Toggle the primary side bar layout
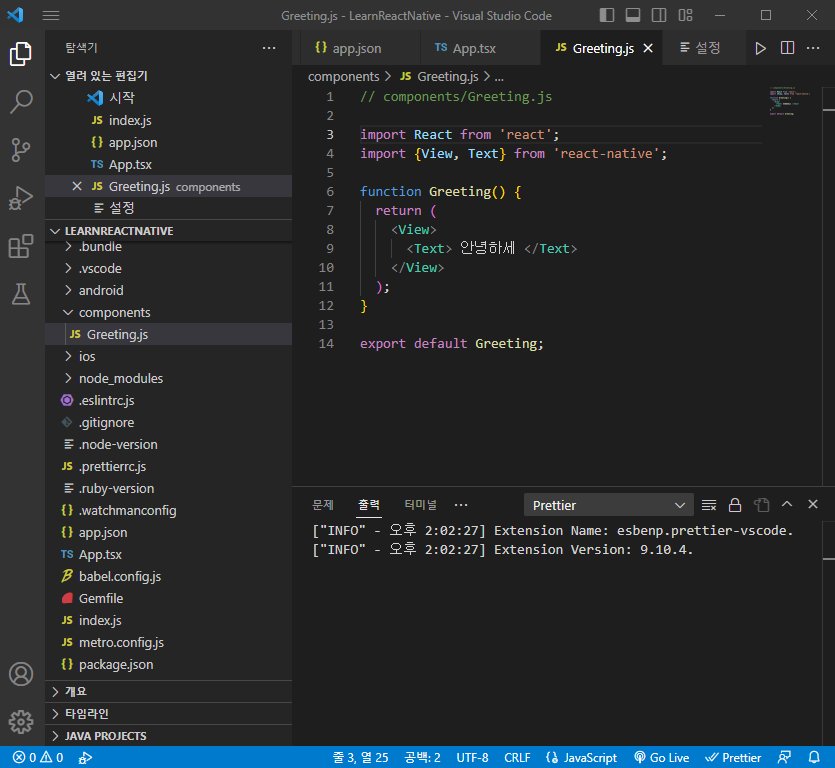The width and height of the screenshot is (835, 768). pos(607,15)
